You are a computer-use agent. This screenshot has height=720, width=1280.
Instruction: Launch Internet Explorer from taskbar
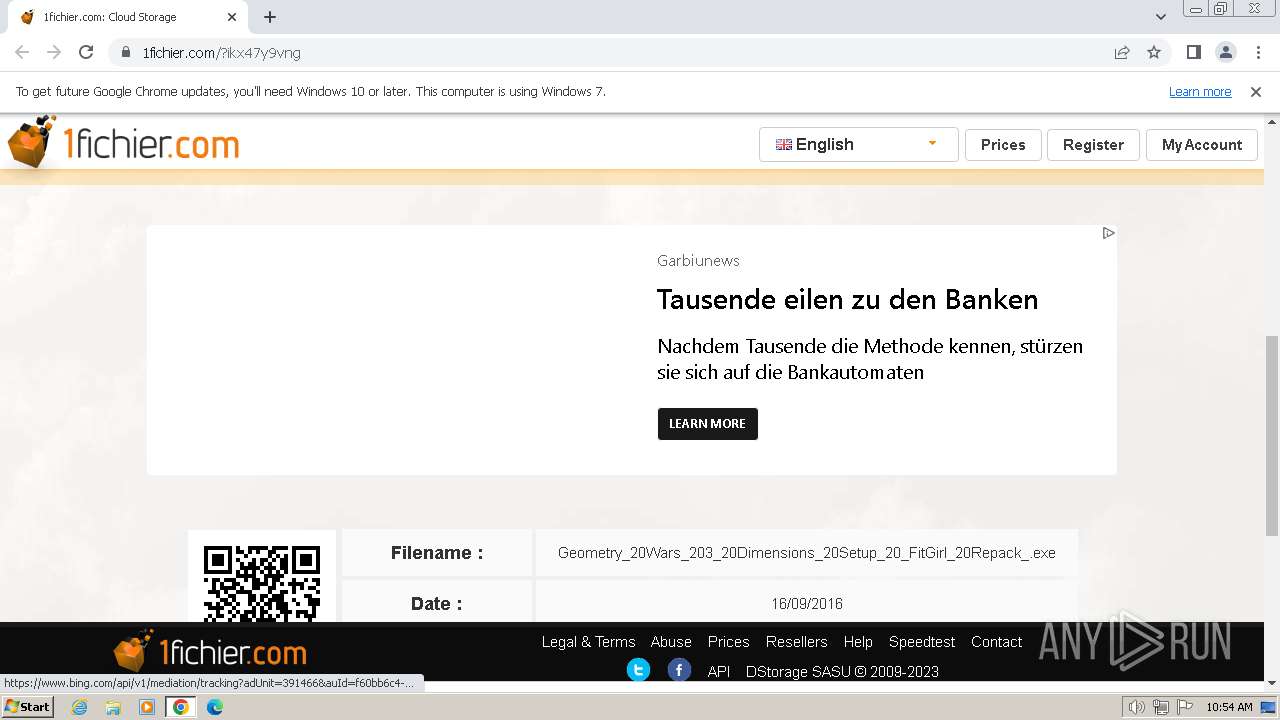79,707
